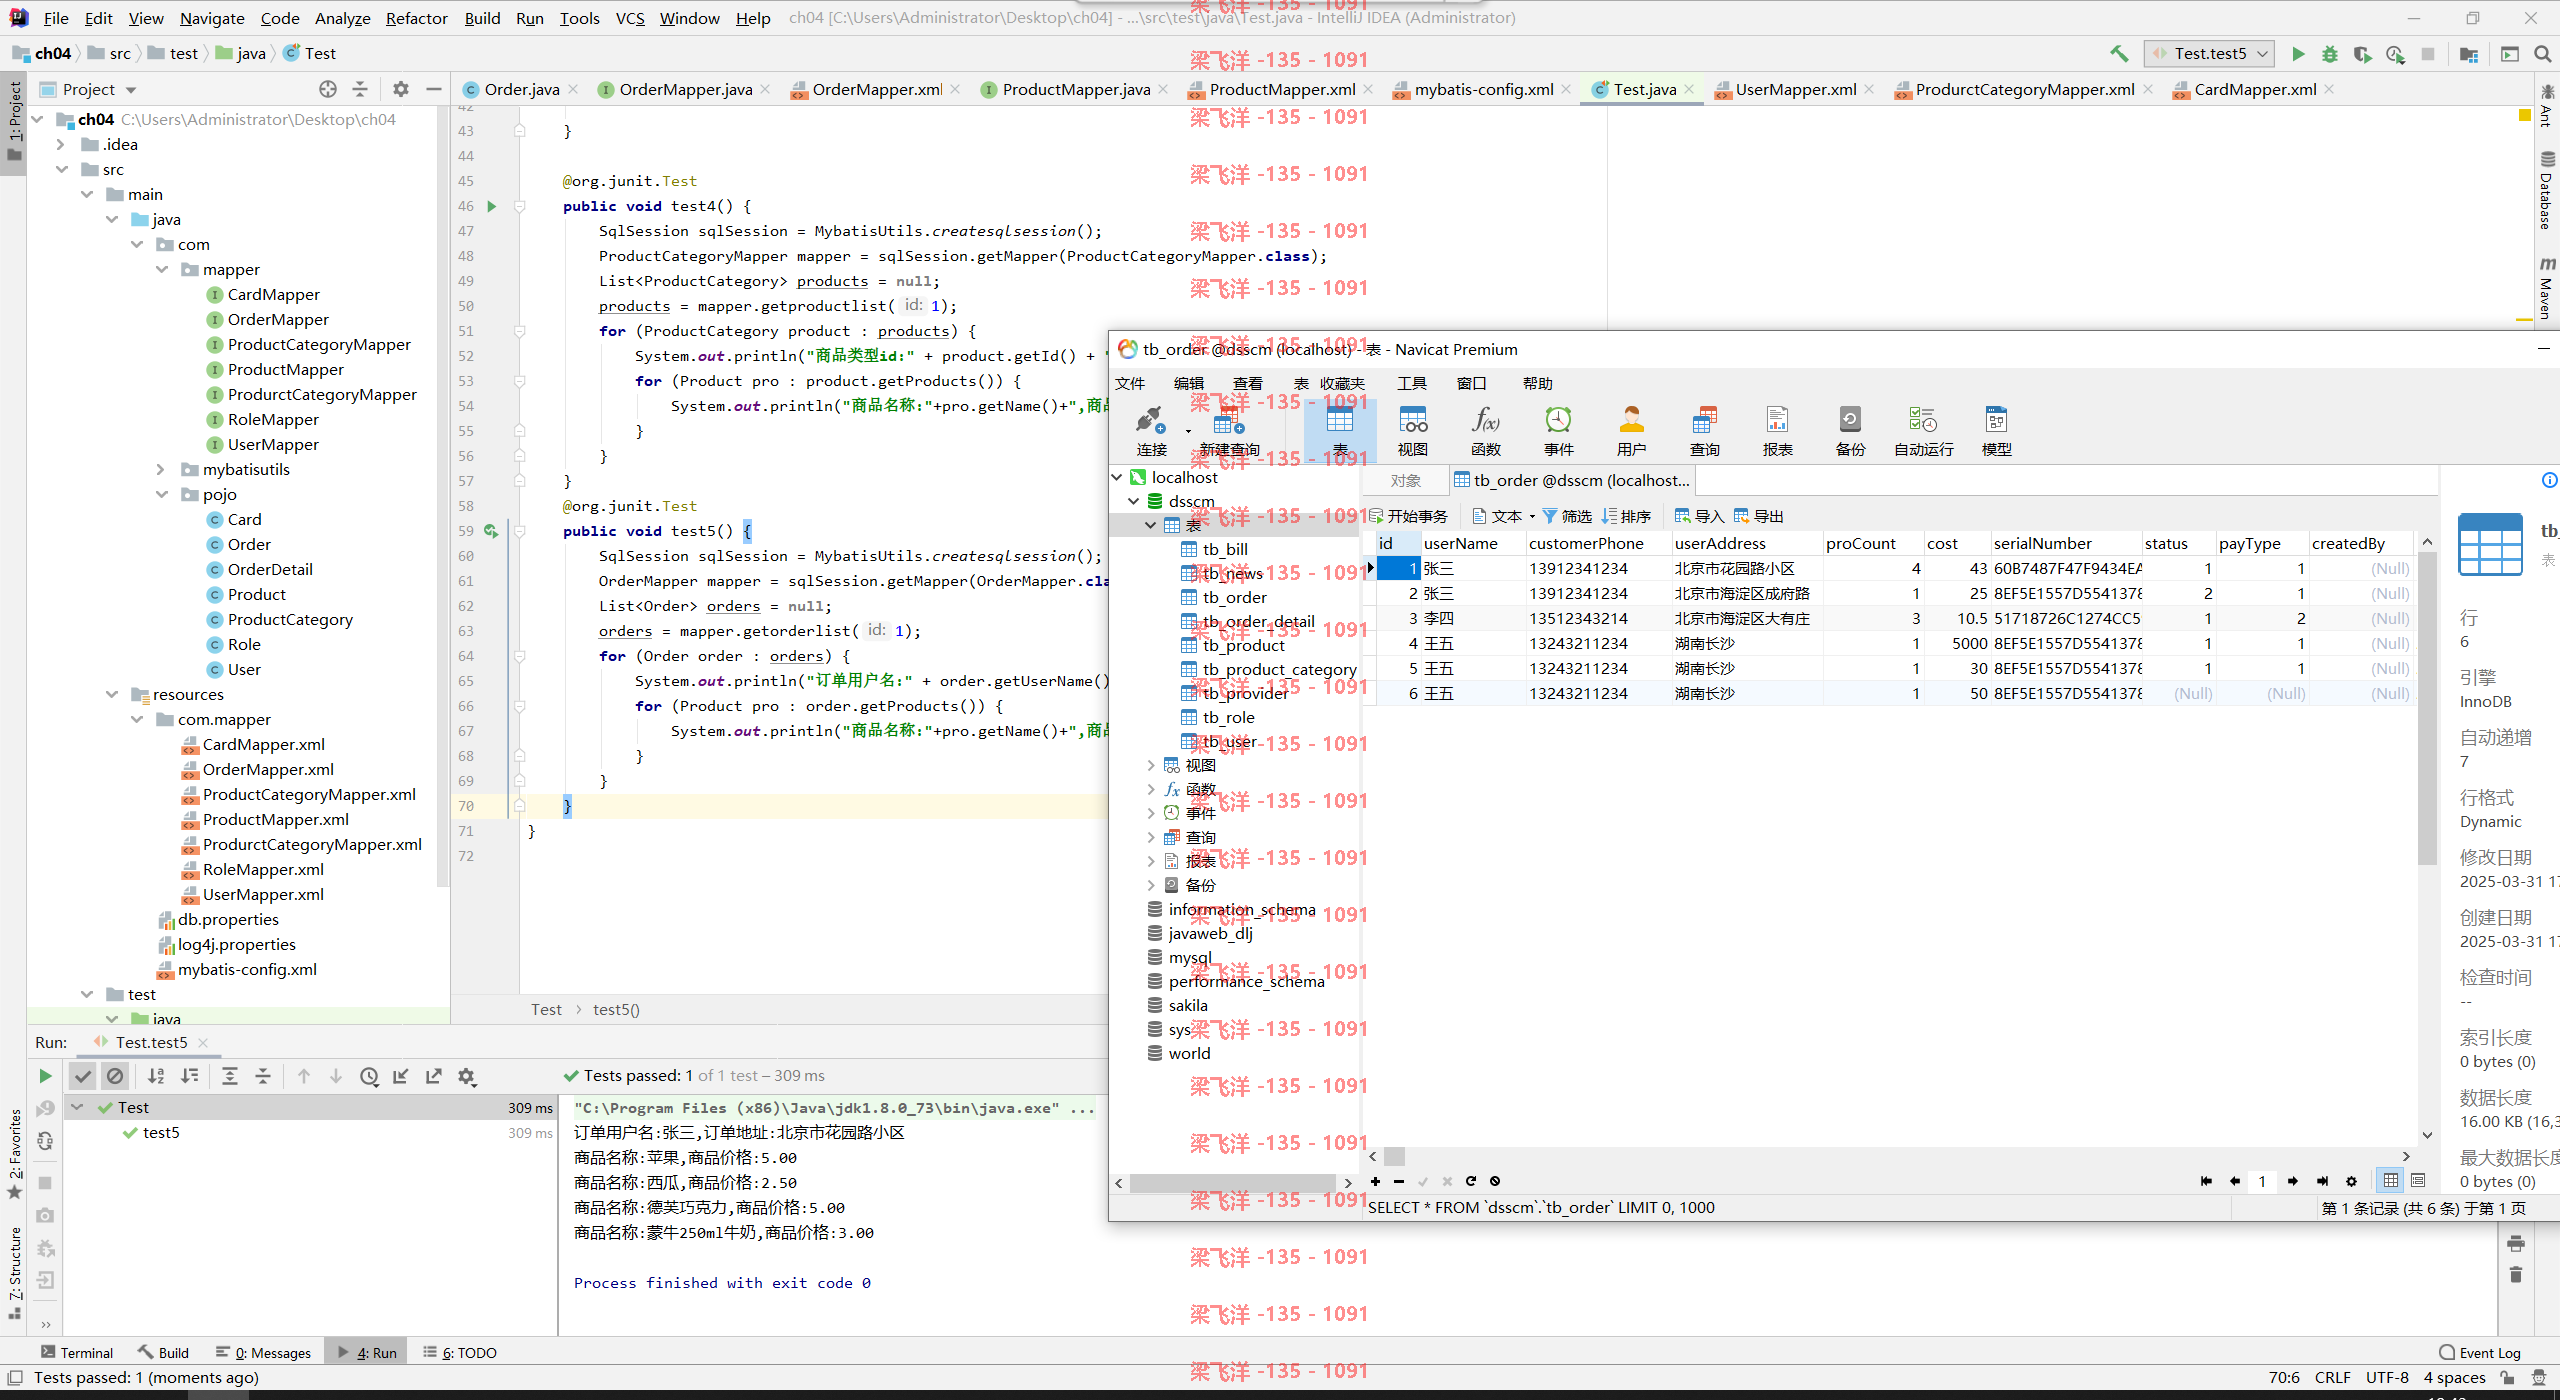Click 筛选 filter button in Navicat
Screen dimensions: 2560x1400
coord(1567,517)
